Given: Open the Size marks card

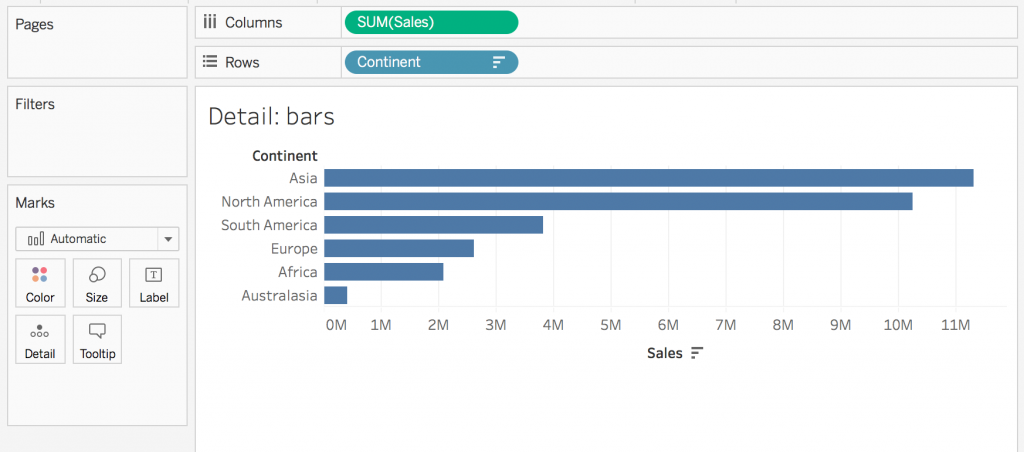Looking at the screenshot, I should pos(97,283).
